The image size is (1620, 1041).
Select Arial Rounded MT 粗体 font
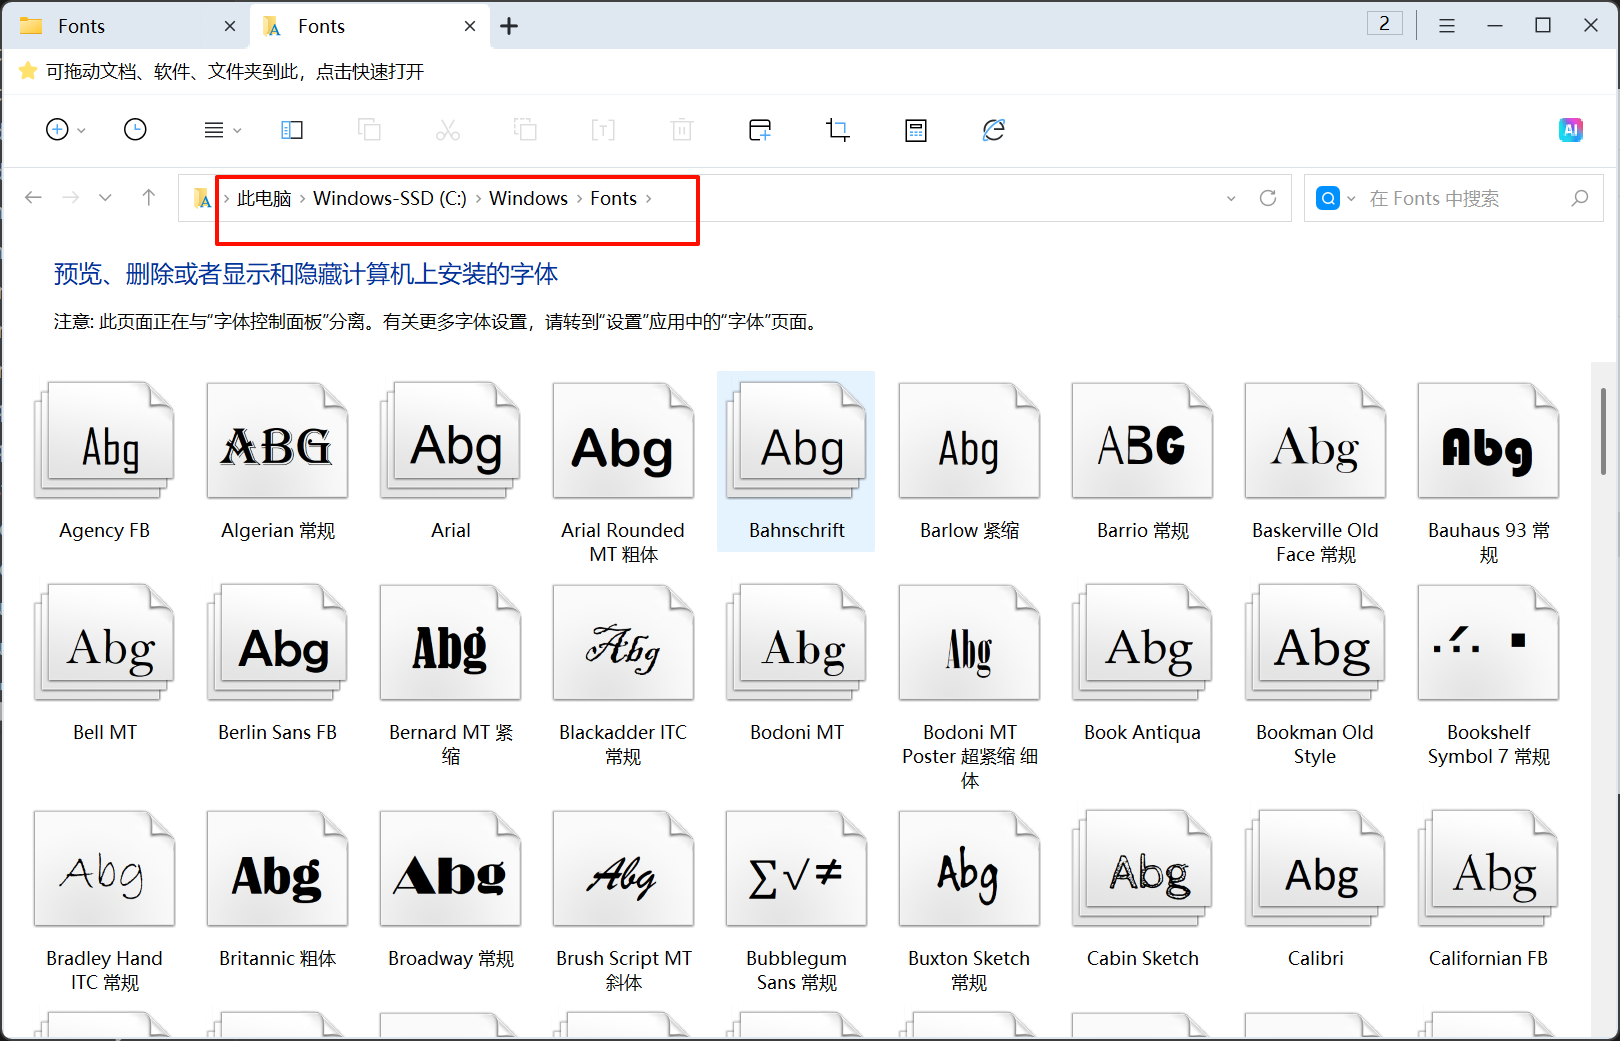[624, 473]
